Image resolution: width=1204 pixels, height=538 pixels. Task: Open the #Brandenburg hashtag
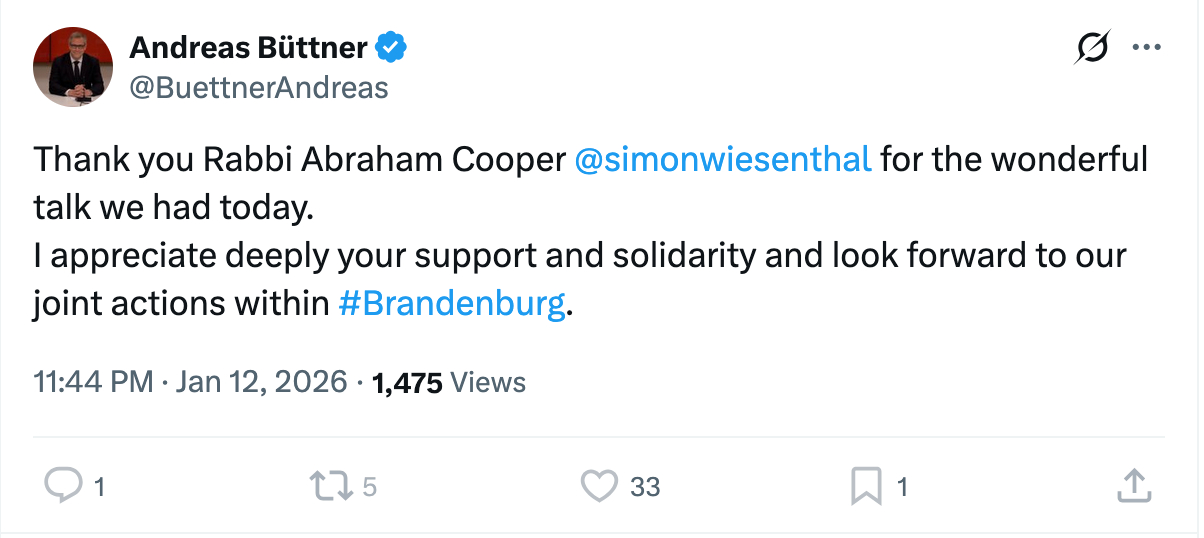click(452, 303)
